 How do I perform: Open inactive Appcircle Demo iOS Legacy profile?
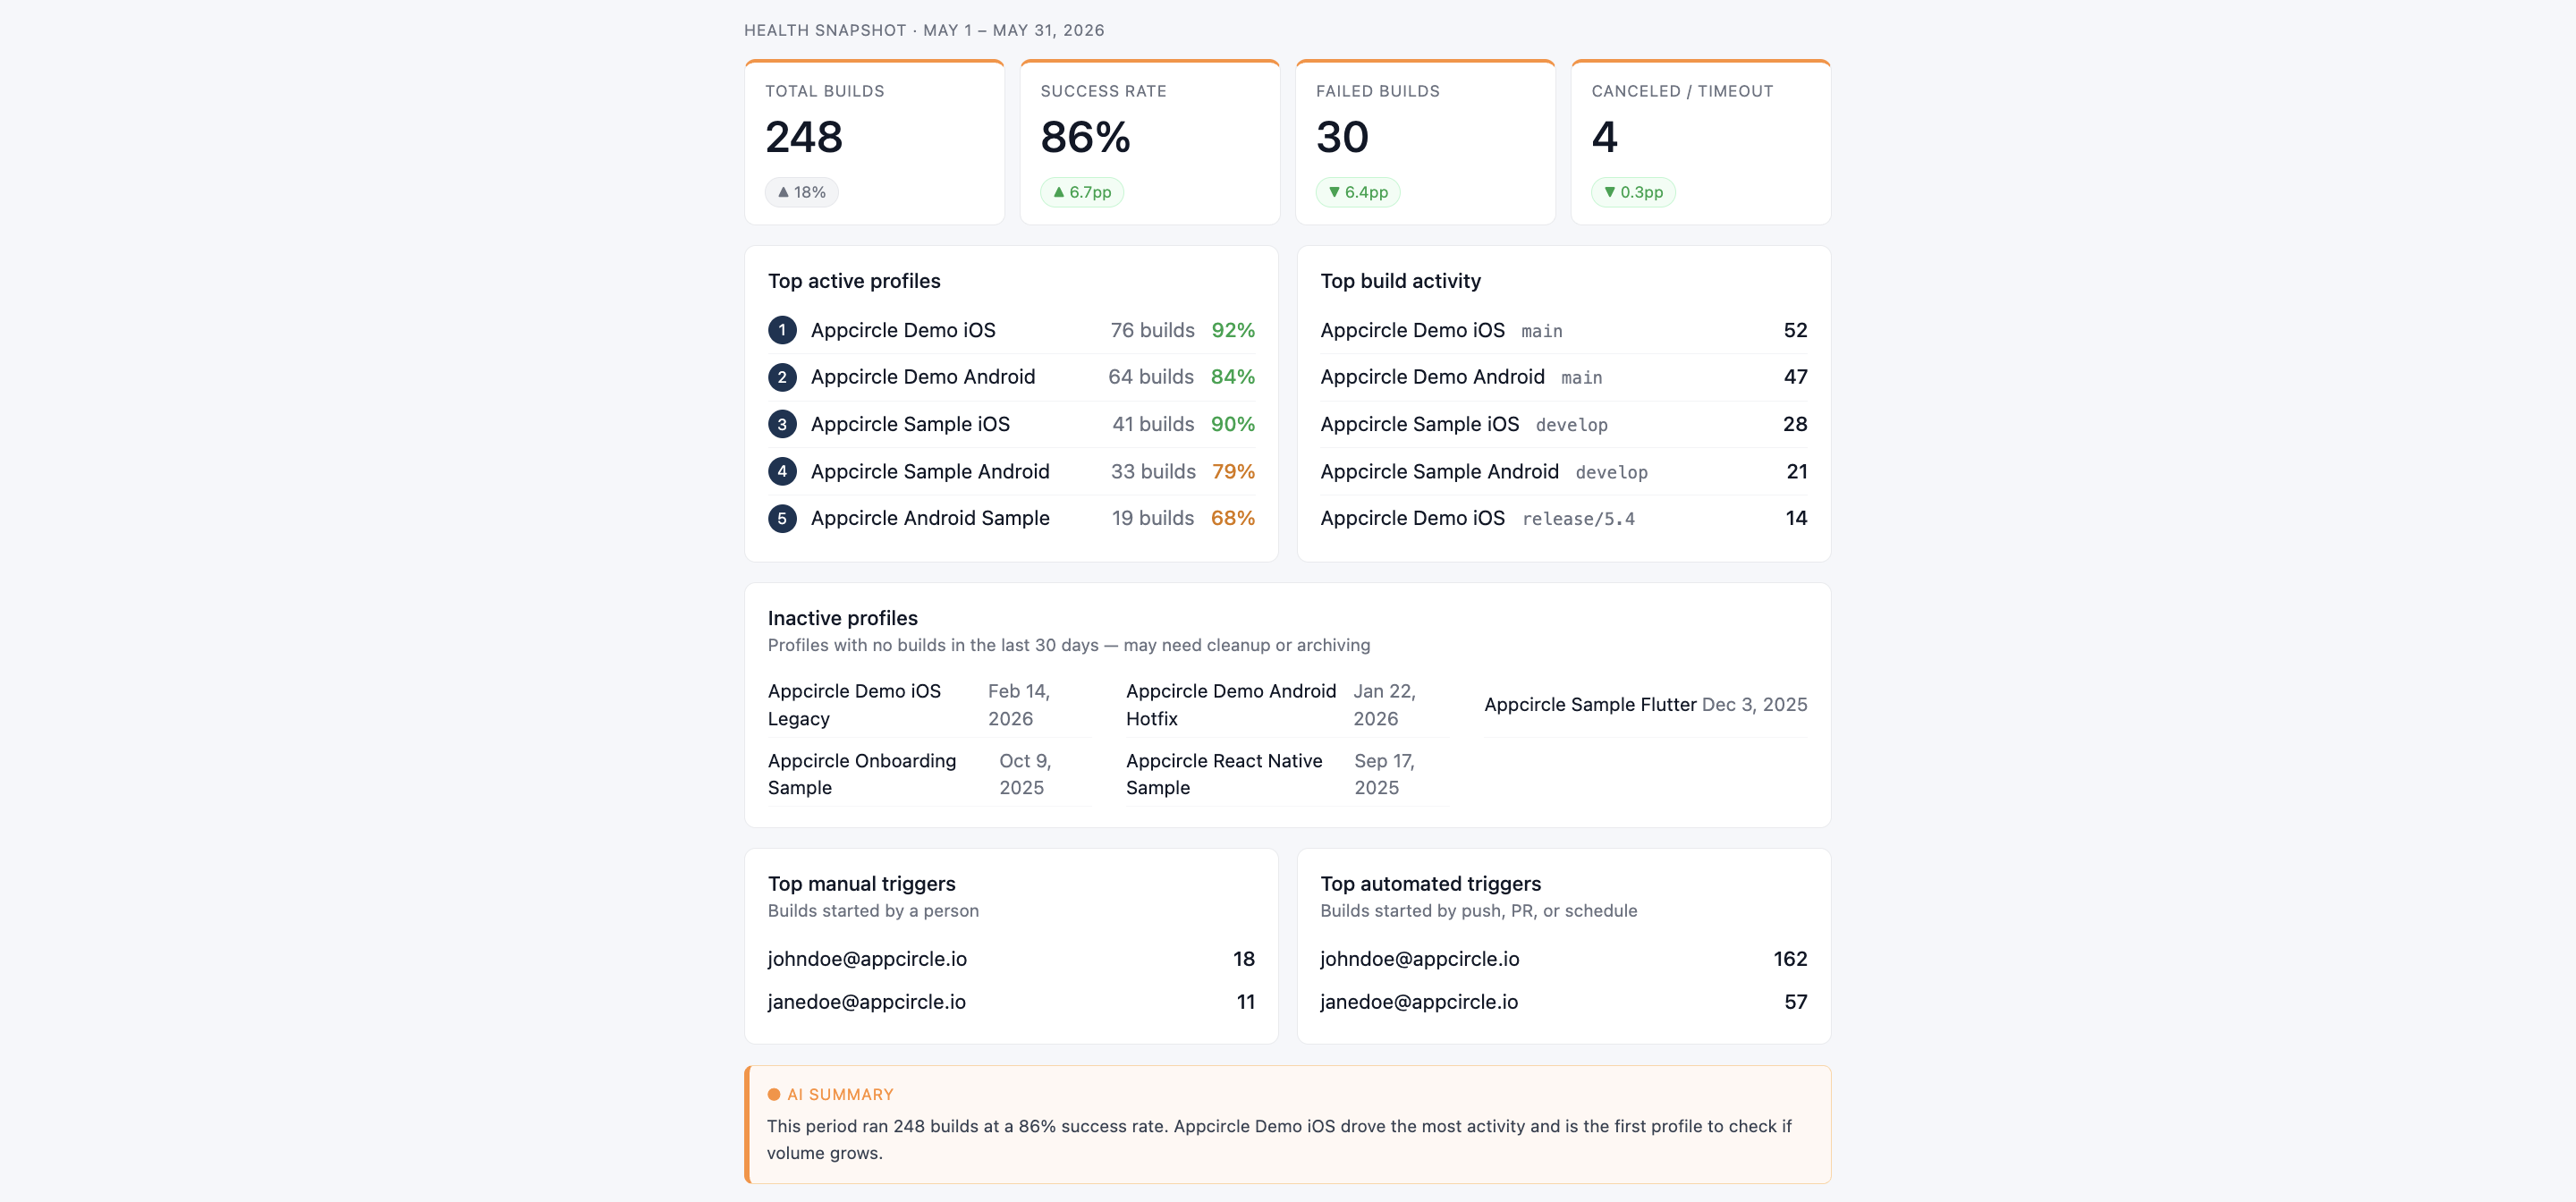929,704
